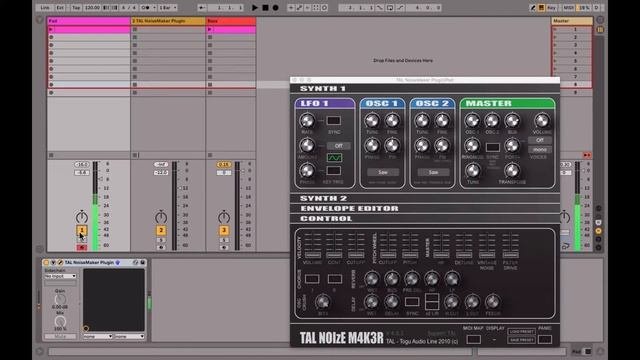Click the Osc Crush Bits knob

[x=322, y=302]
